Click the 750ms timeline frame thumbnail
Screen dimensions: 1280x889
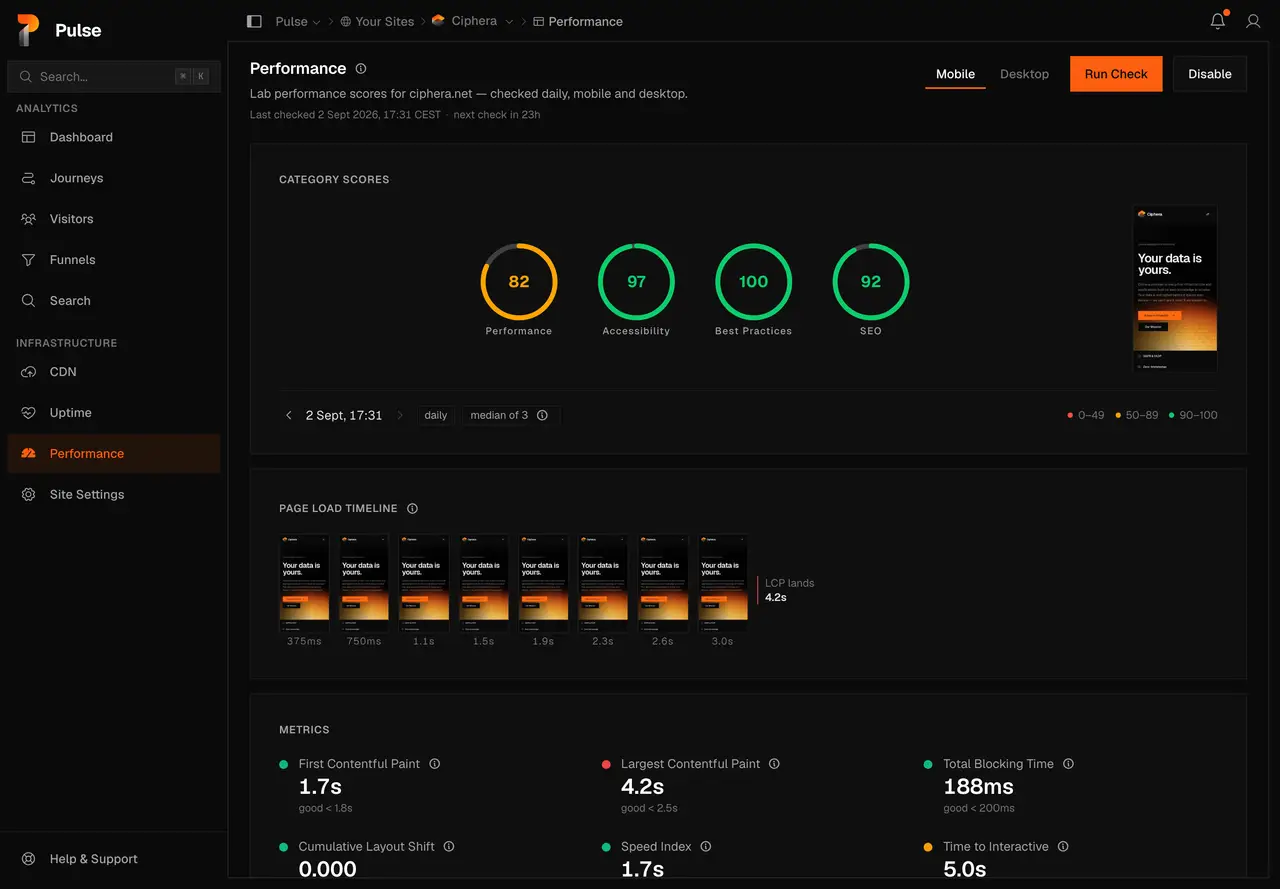click(x=364, y=583)
